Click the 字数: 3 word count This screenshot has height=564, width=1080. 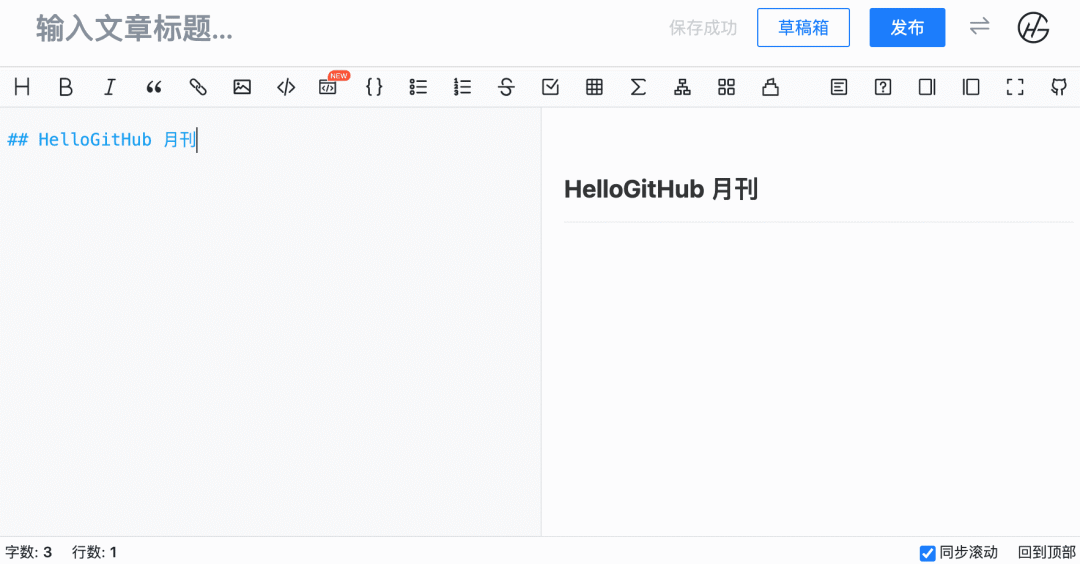(29, 552)
